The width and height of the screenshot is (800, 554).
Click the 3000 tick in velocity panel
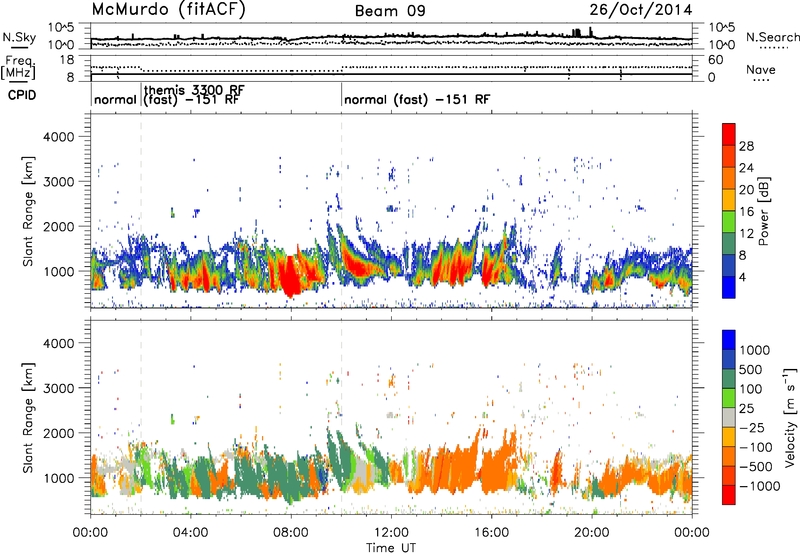pos(58,388)
